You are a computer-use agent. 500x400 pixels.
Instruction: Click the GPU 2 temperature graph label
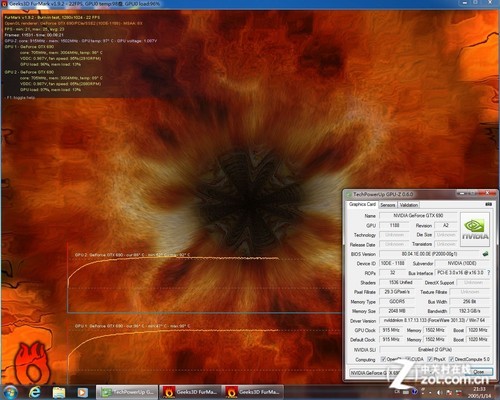tap(132, 255)
